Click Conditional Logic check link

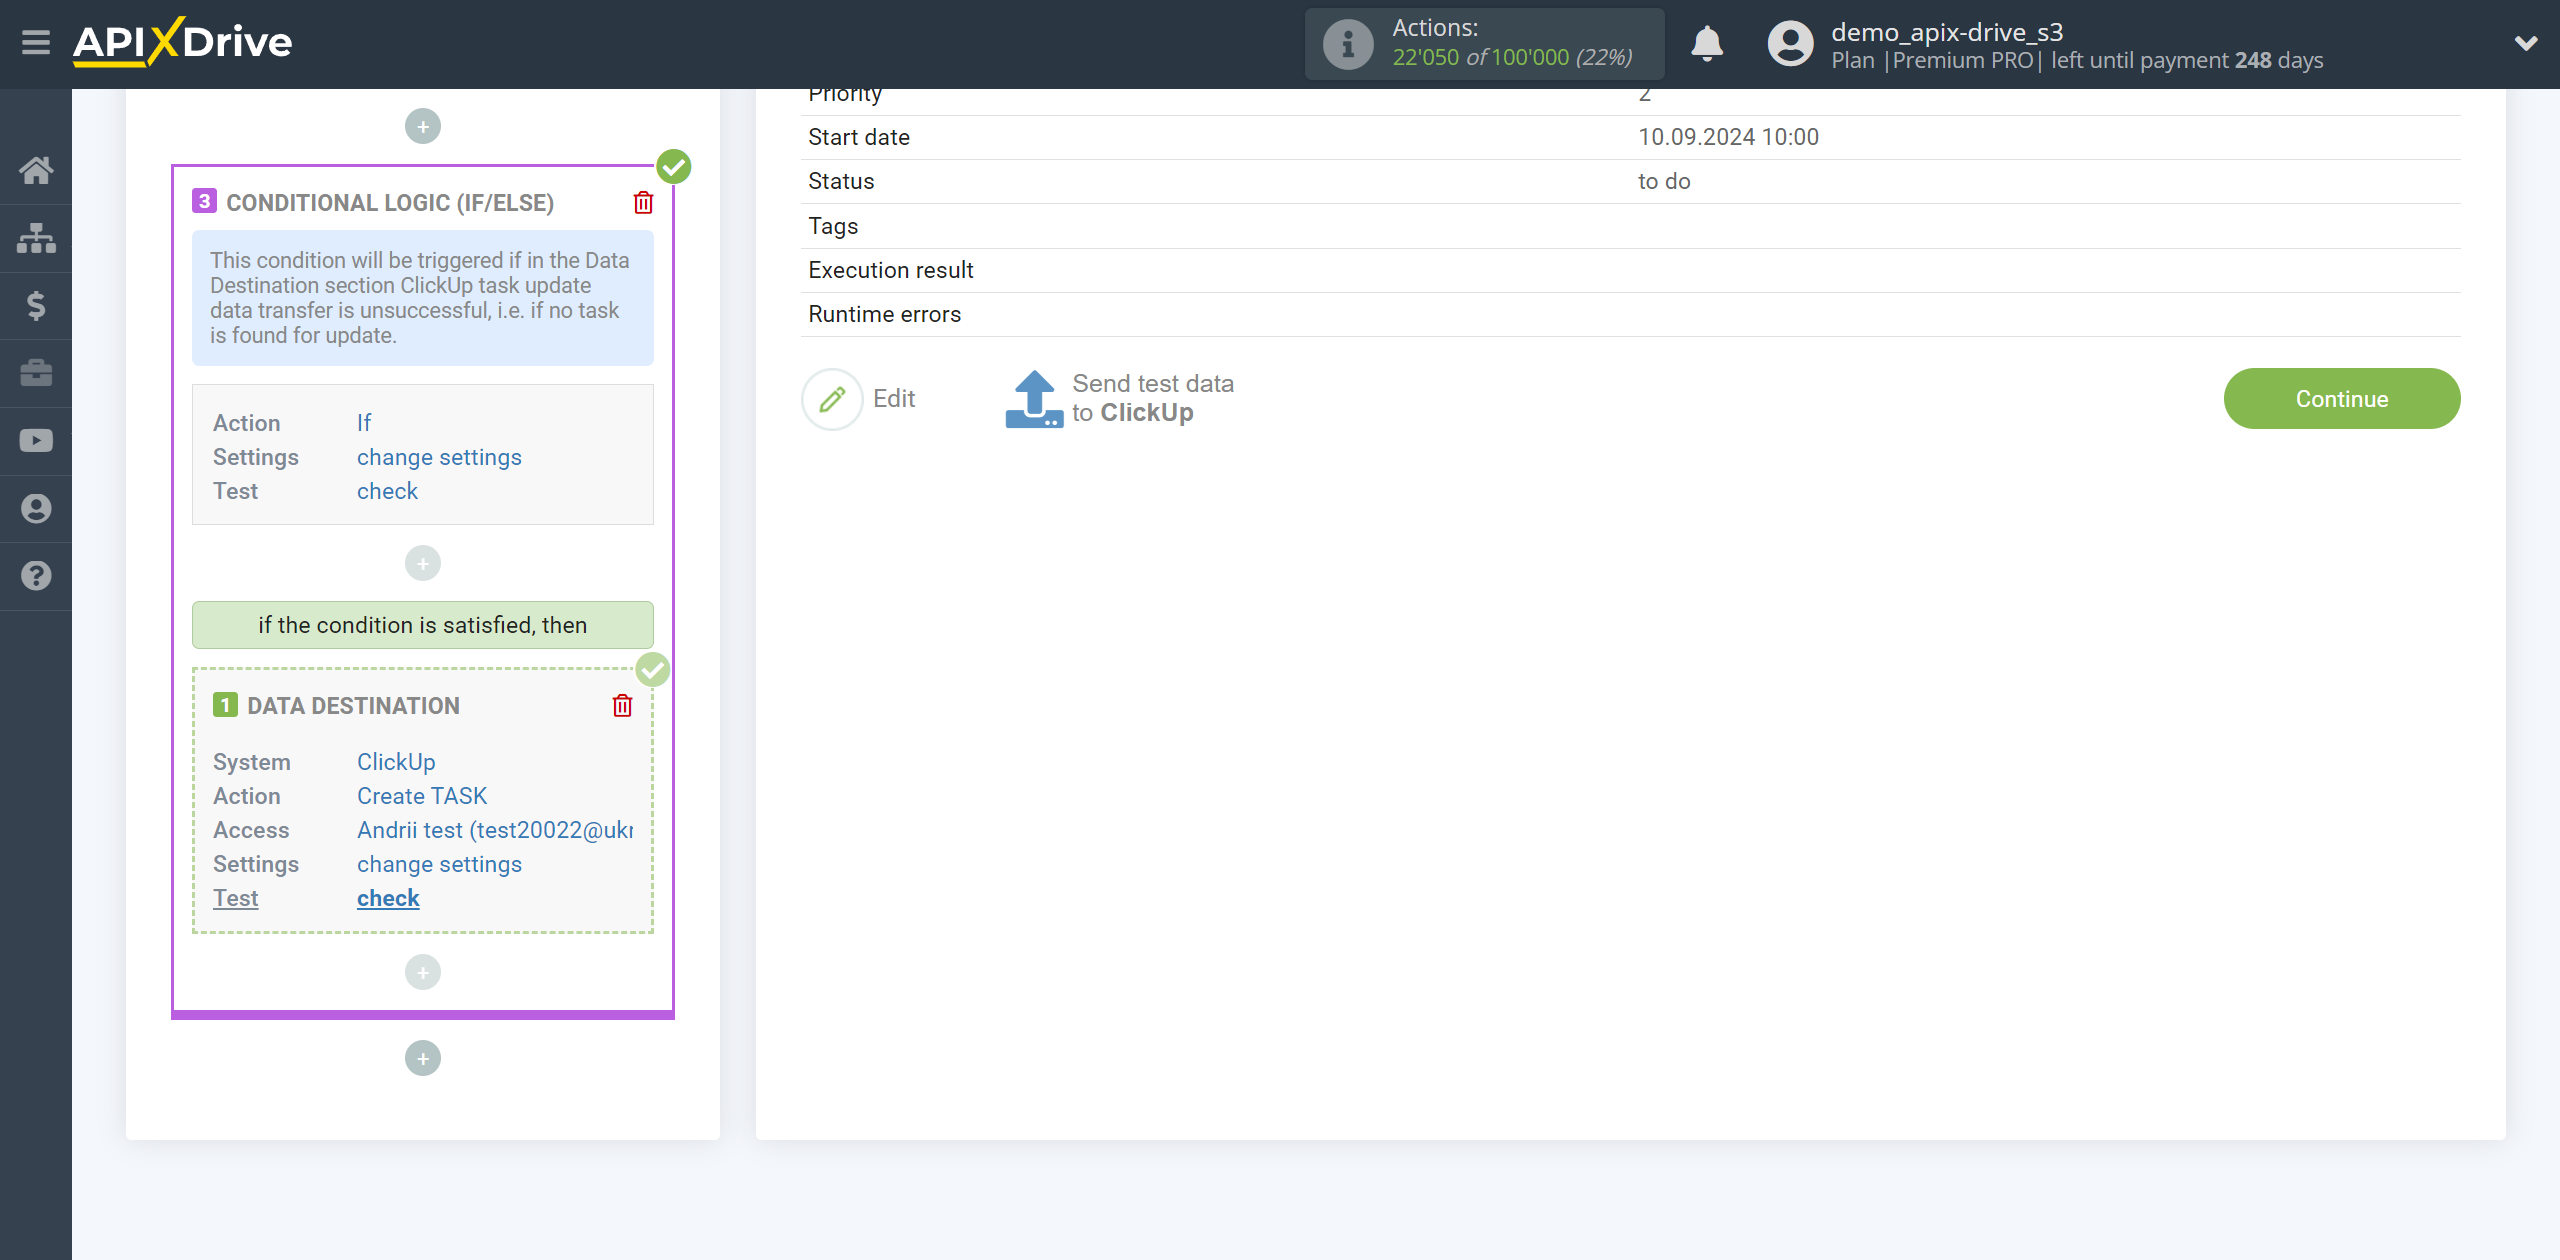coord(387,491)
